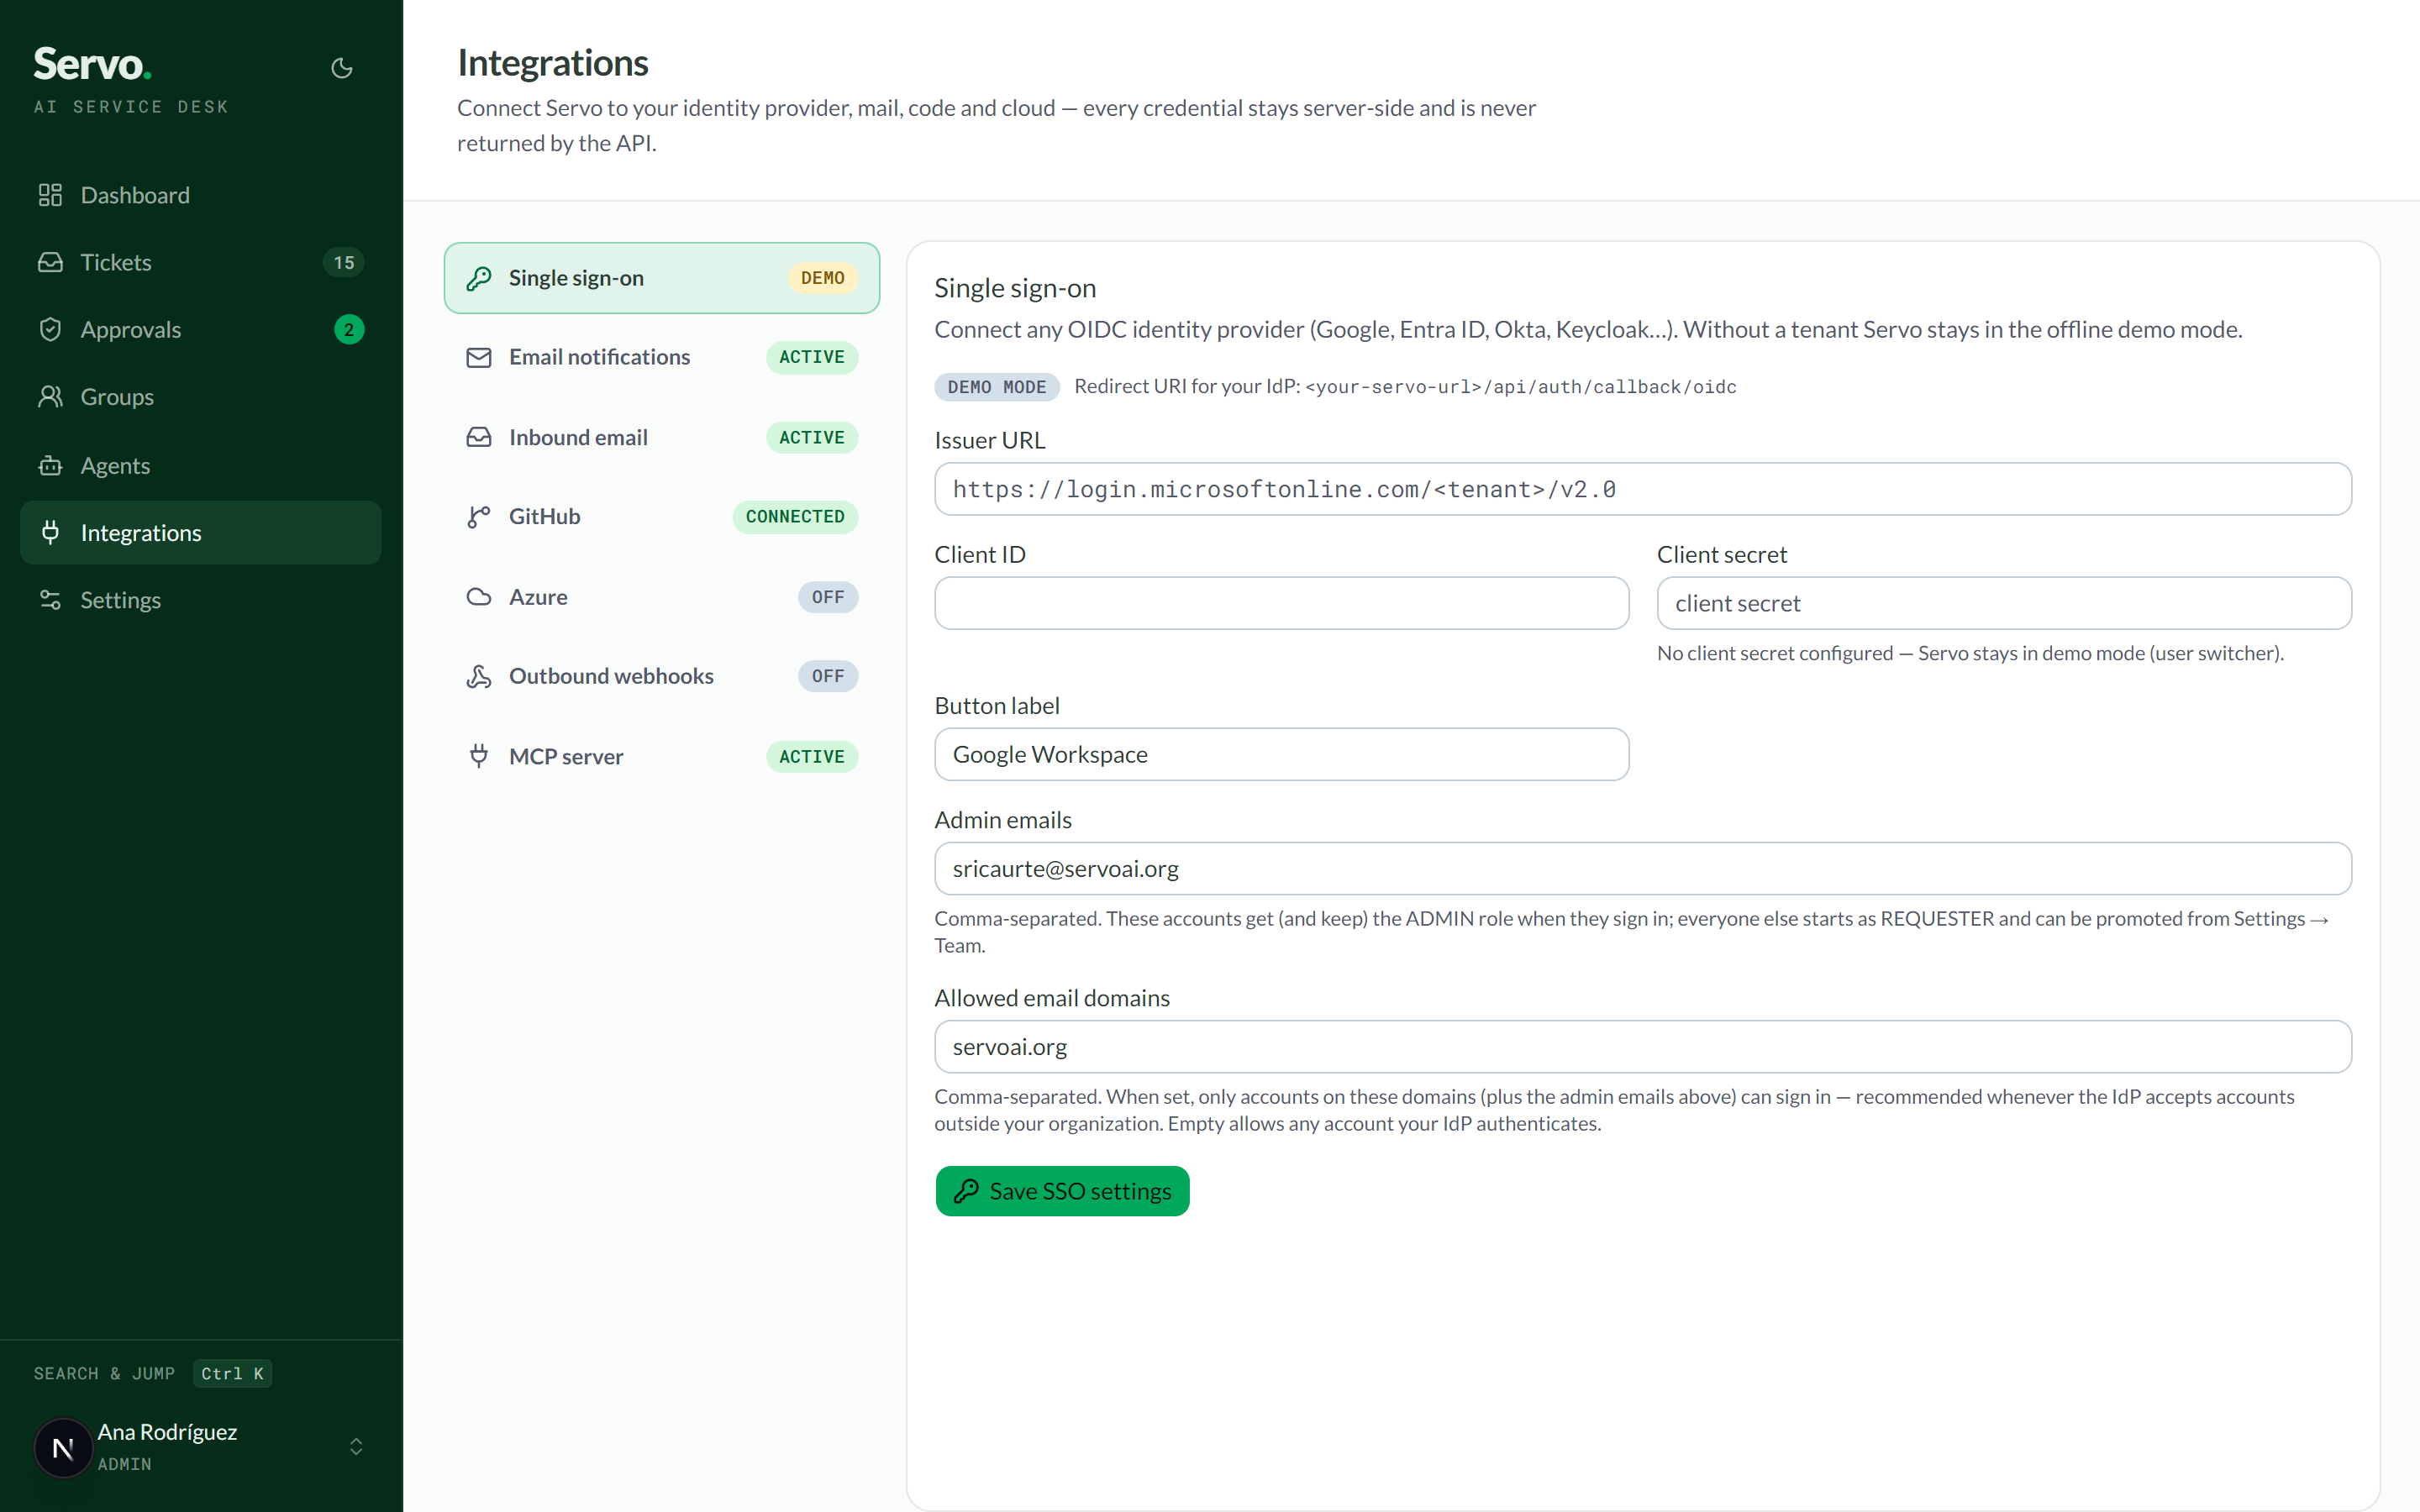Open Settings from the sidebar
The width and height of the screenshot is (2420, 1512).
point(200,600)
